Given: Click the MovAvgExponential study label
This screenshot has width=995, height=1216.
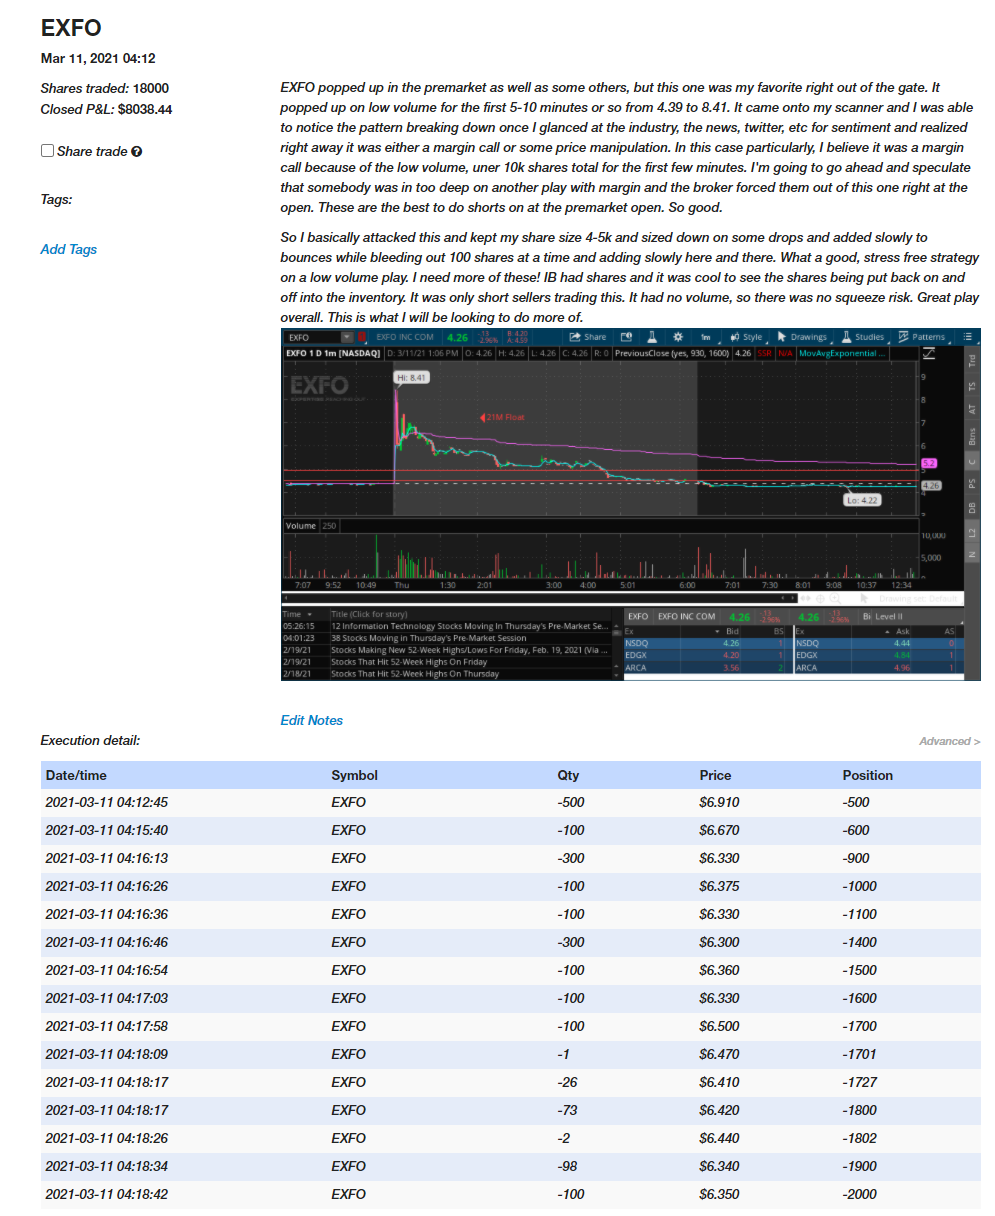Looking at the screenshot, I should coord(841,353).
